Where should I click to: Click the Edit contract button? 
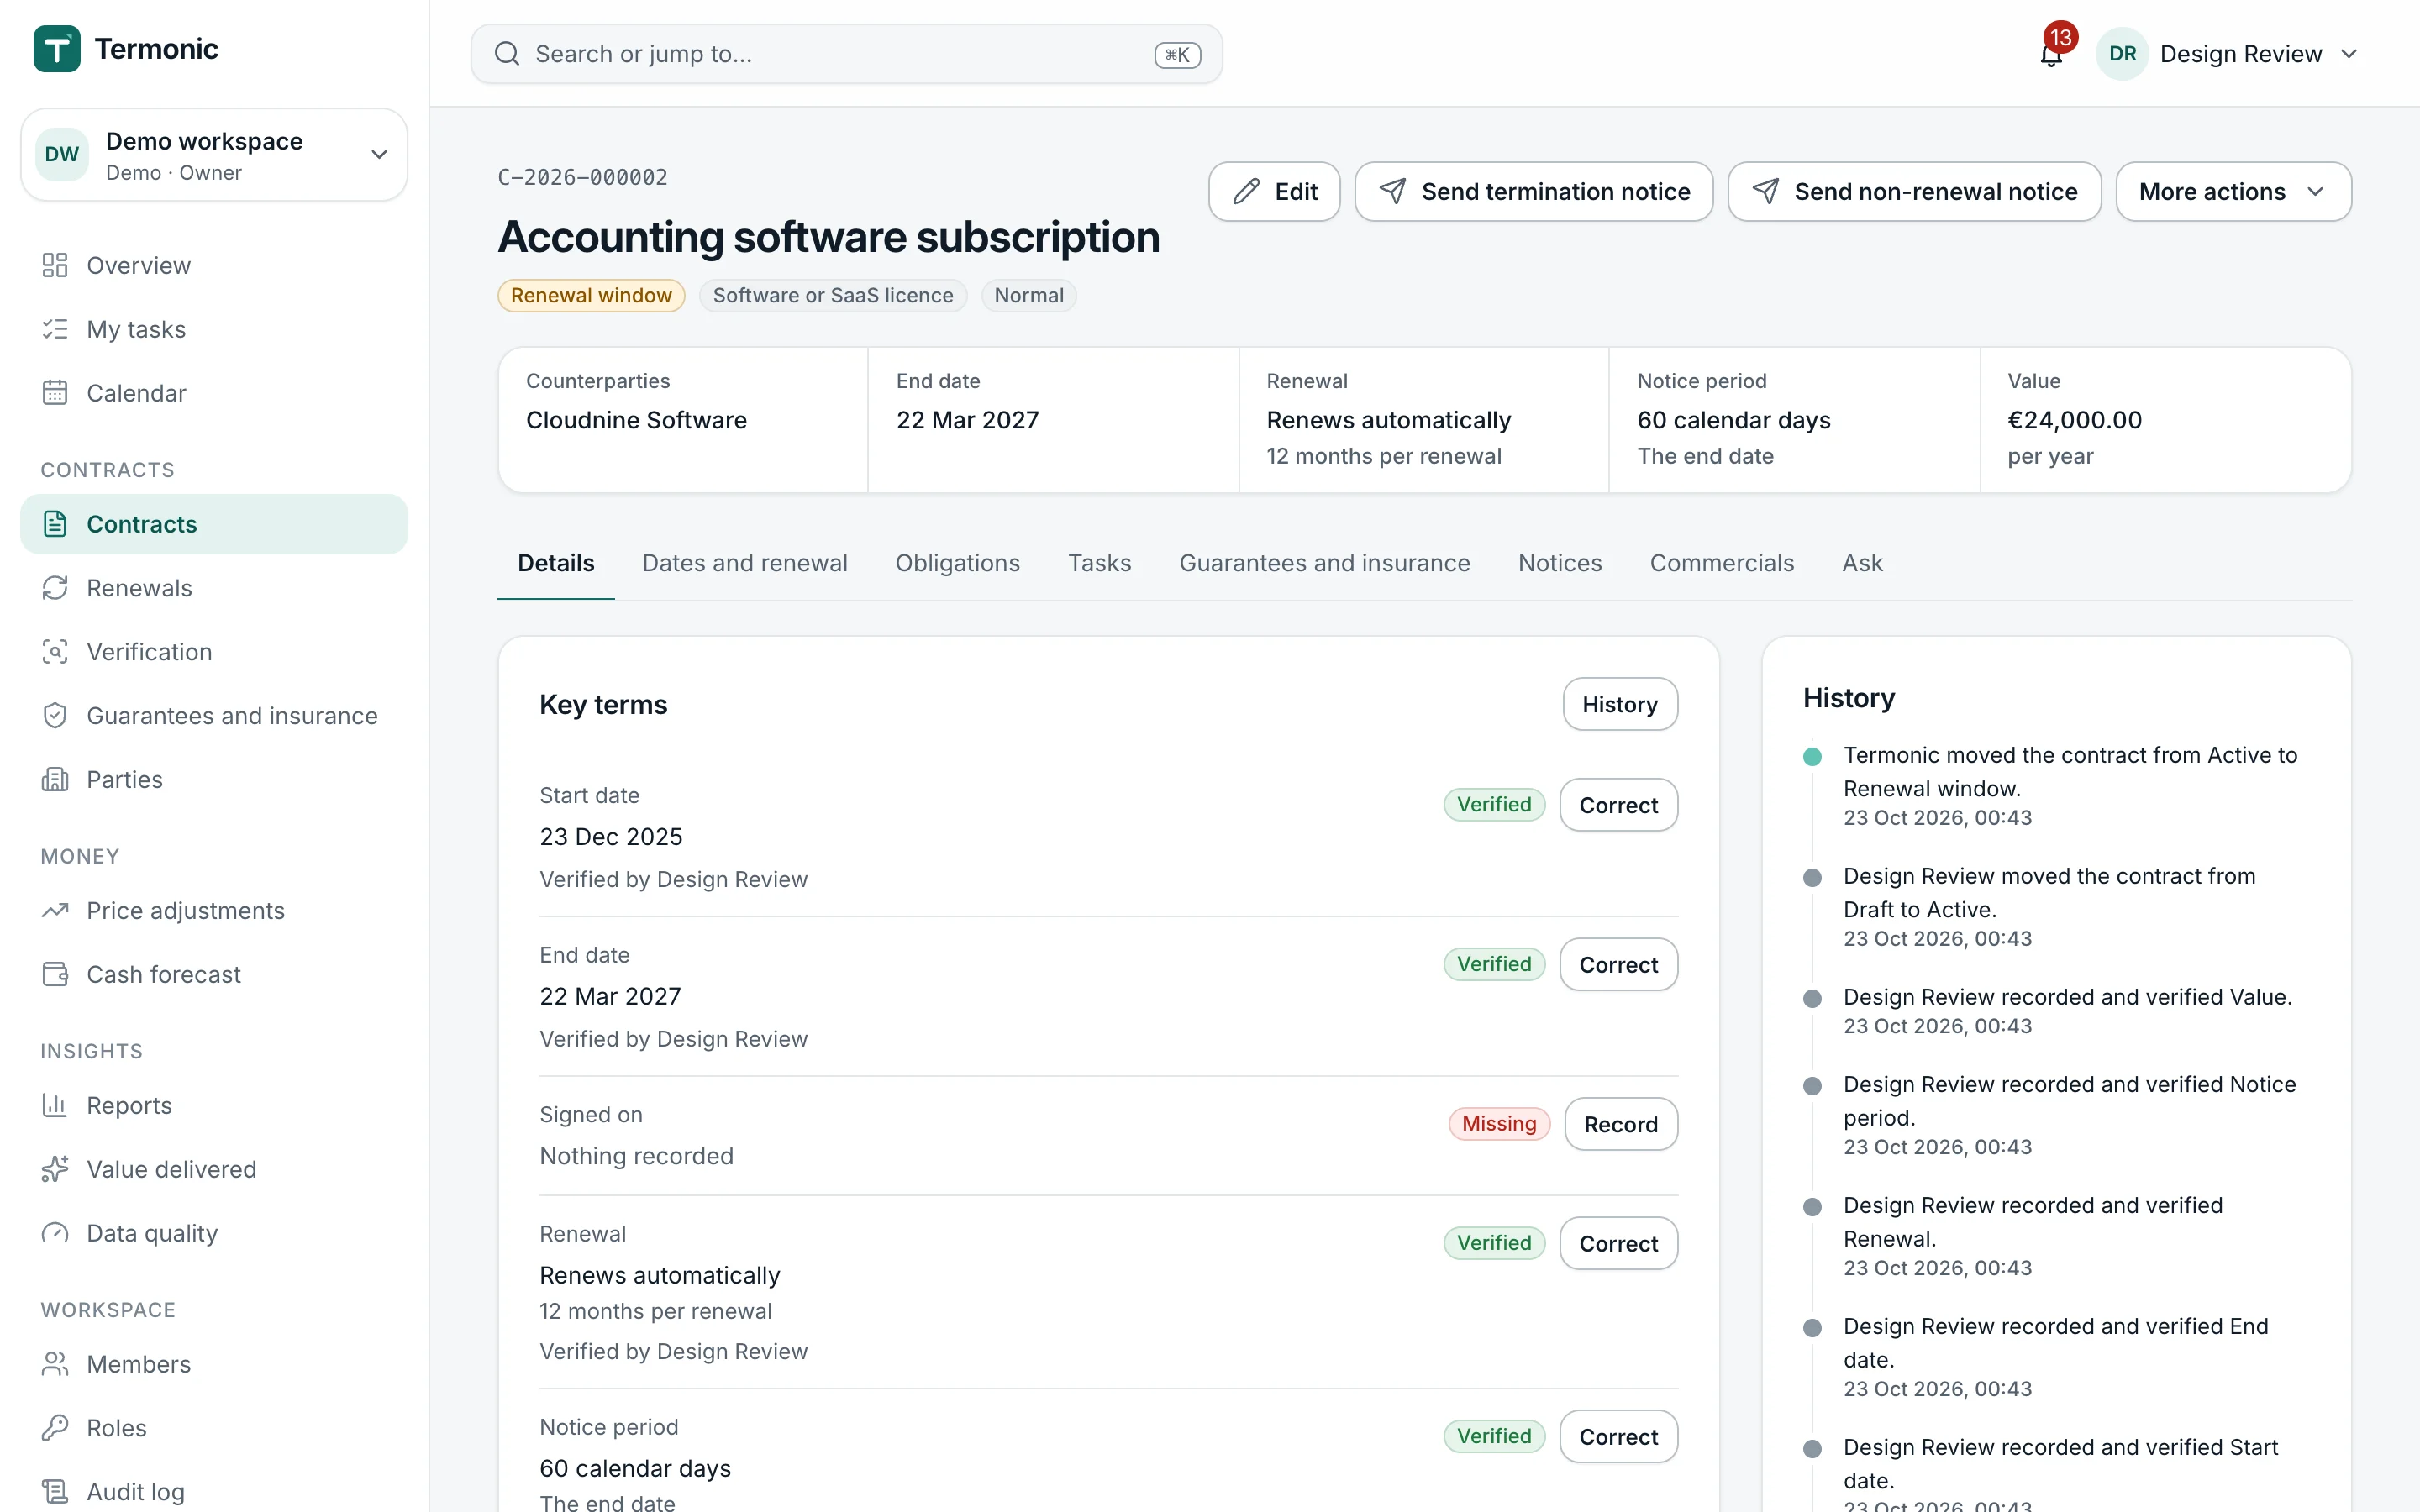coord(1274,192)
